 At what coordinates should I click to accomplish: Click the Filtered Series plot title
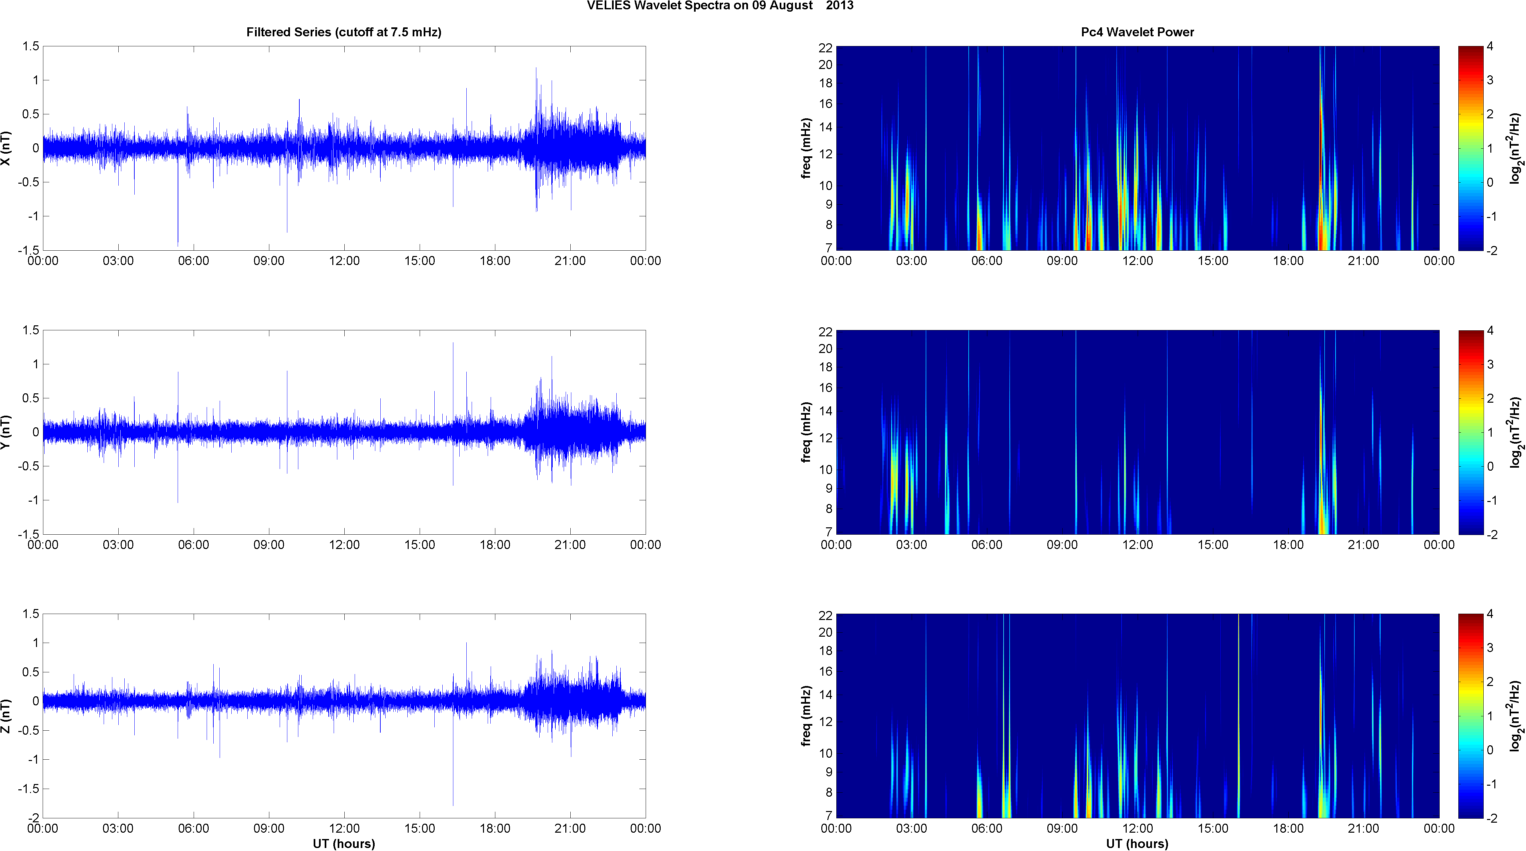click(x=344, y=32)
